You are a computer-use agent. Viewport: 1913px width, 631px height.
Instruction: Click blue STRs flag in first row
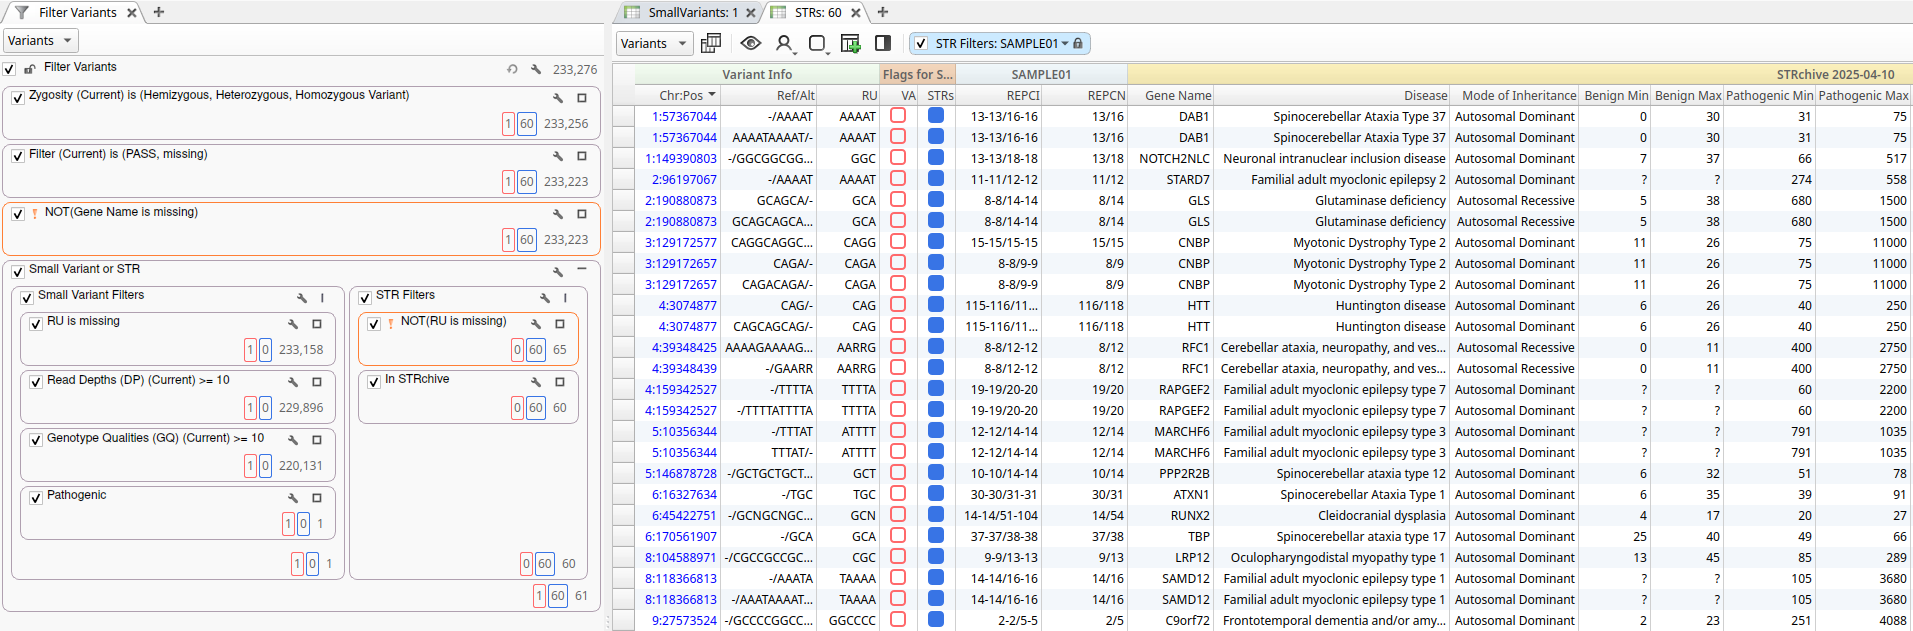(936, 116)
